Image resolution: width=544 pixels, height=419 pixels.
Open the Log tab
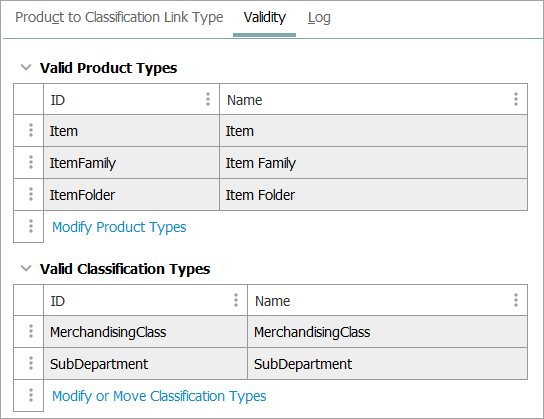(319, 17)
